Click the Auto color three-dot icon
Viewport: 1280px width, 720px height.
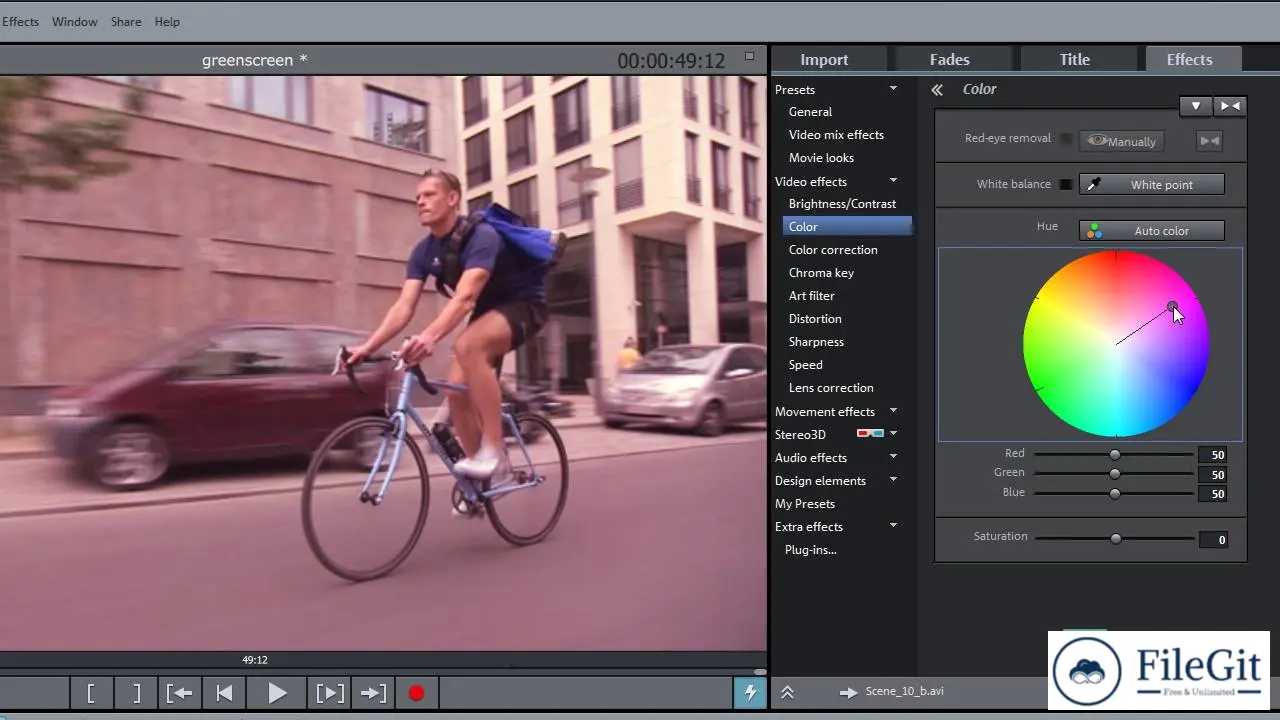coord(1095,231)
